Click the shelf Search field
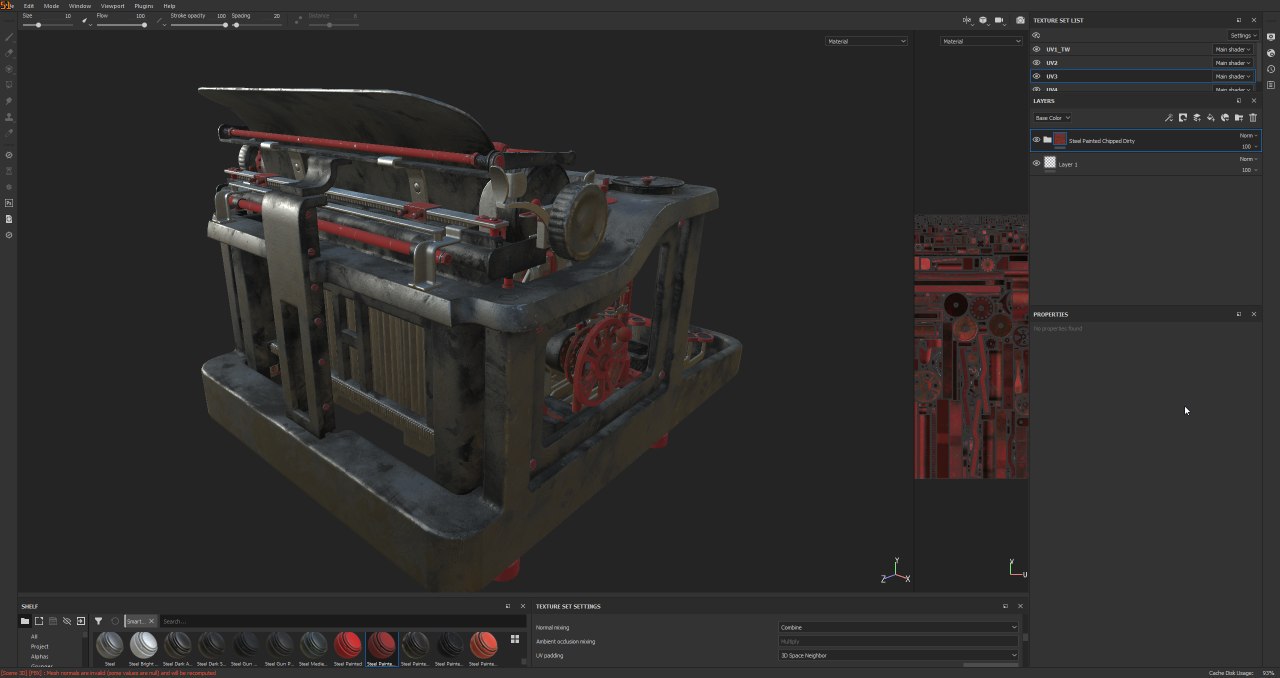The image size is (1280, 678). coord(342,621)
